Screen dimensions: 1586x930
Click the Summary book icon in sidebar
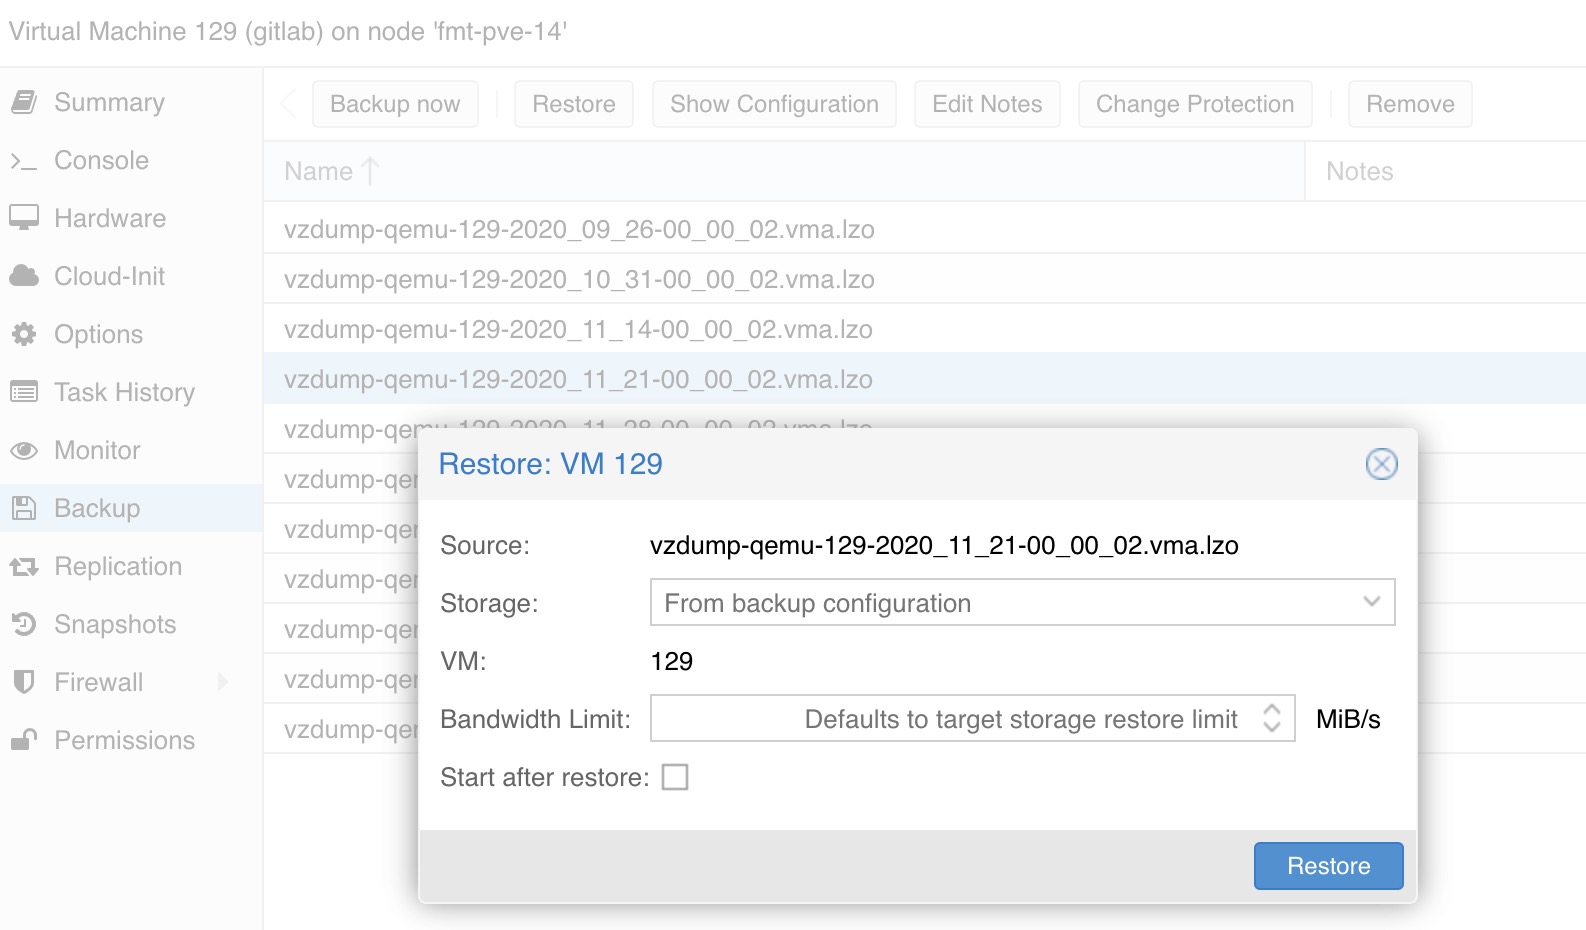click(x=24, y=102)
